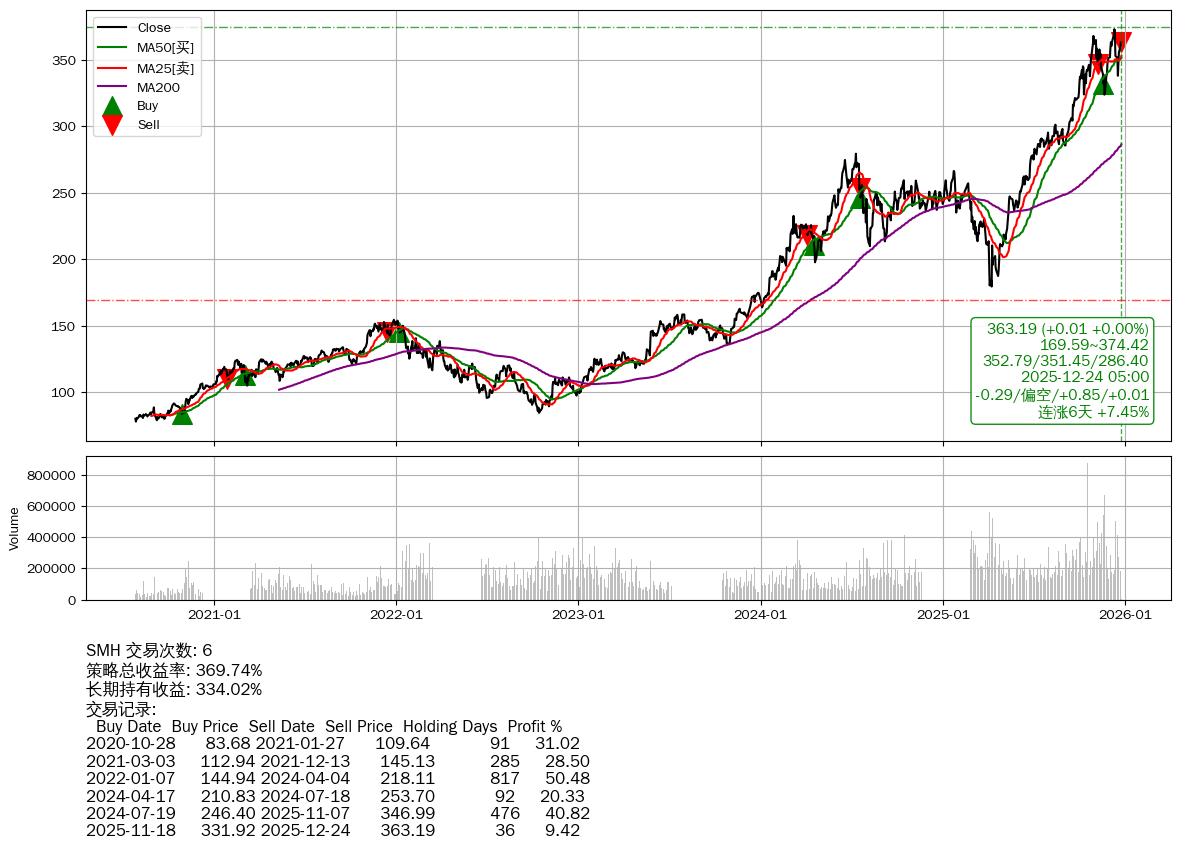Viewport: 1180px width, 849px height.
Task: Click the green buy marker from November 2025
Action: pos(1103,84)
